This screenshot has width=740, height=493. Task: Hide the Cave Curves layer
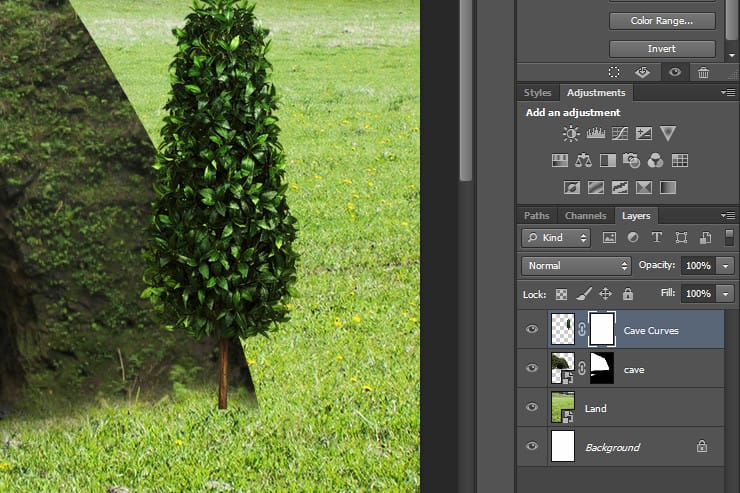pos(532,329)
